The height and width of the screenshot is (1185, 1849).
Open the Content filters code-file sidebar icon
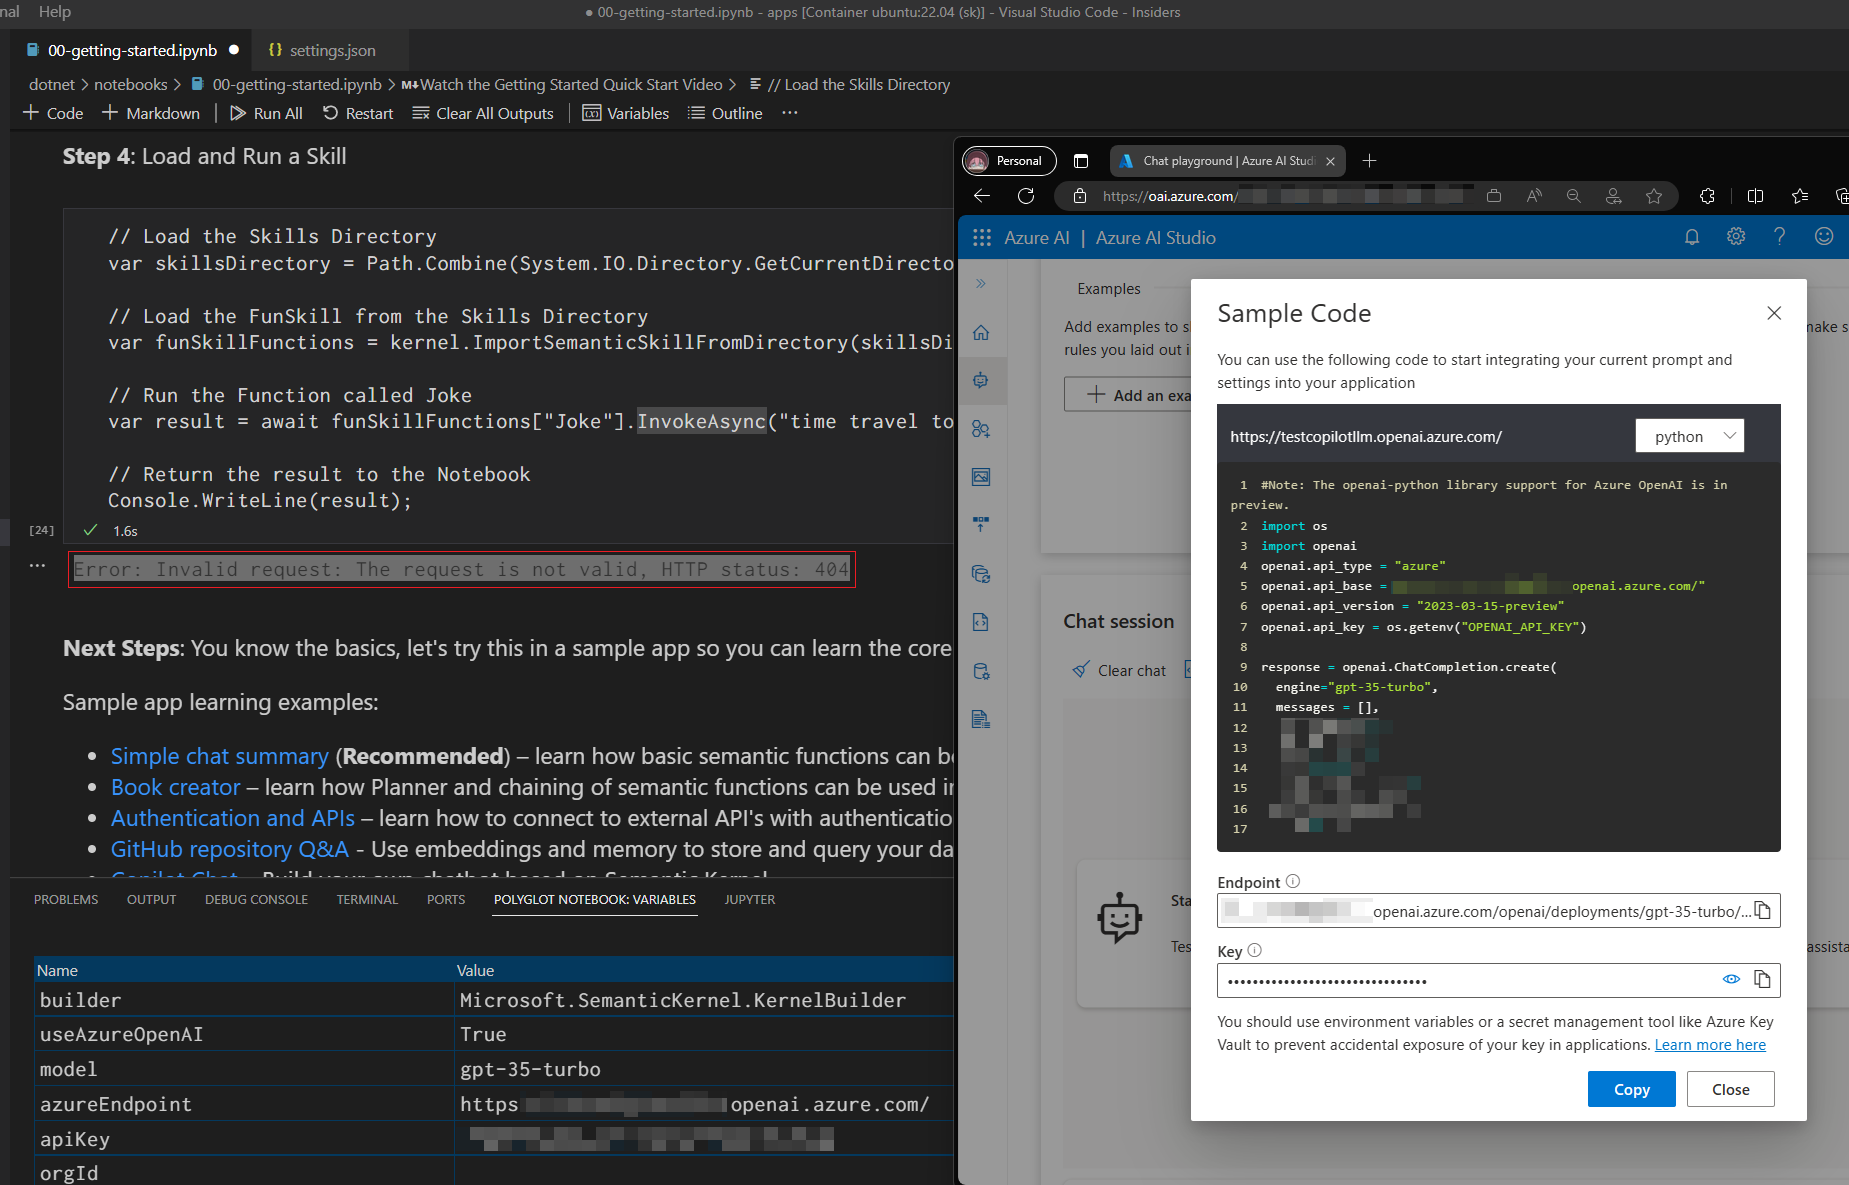pos(981,622)
